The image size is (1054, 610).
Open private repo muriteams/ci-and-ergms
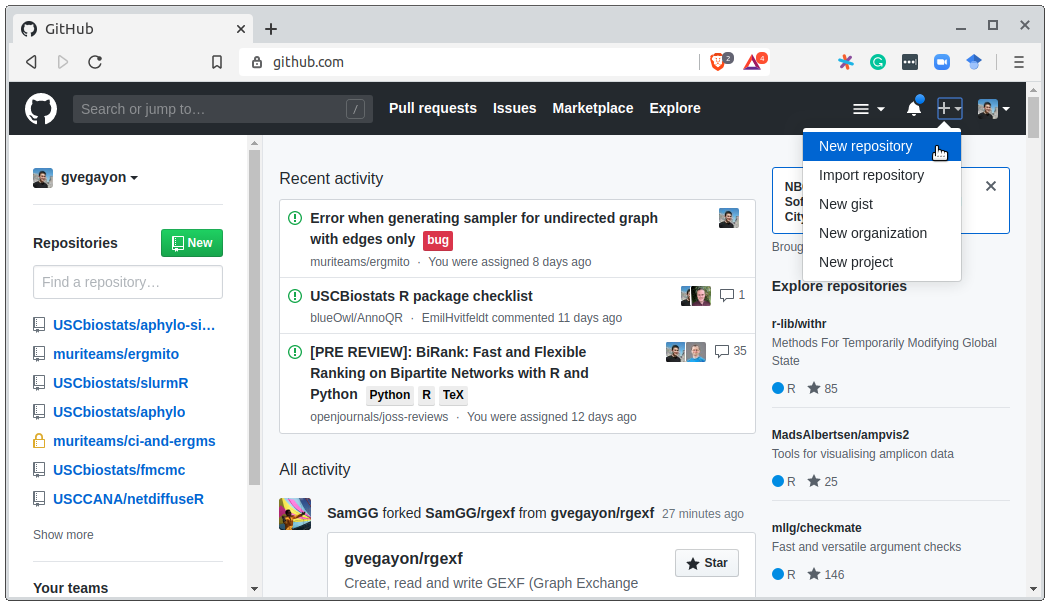tap(134, 441)
